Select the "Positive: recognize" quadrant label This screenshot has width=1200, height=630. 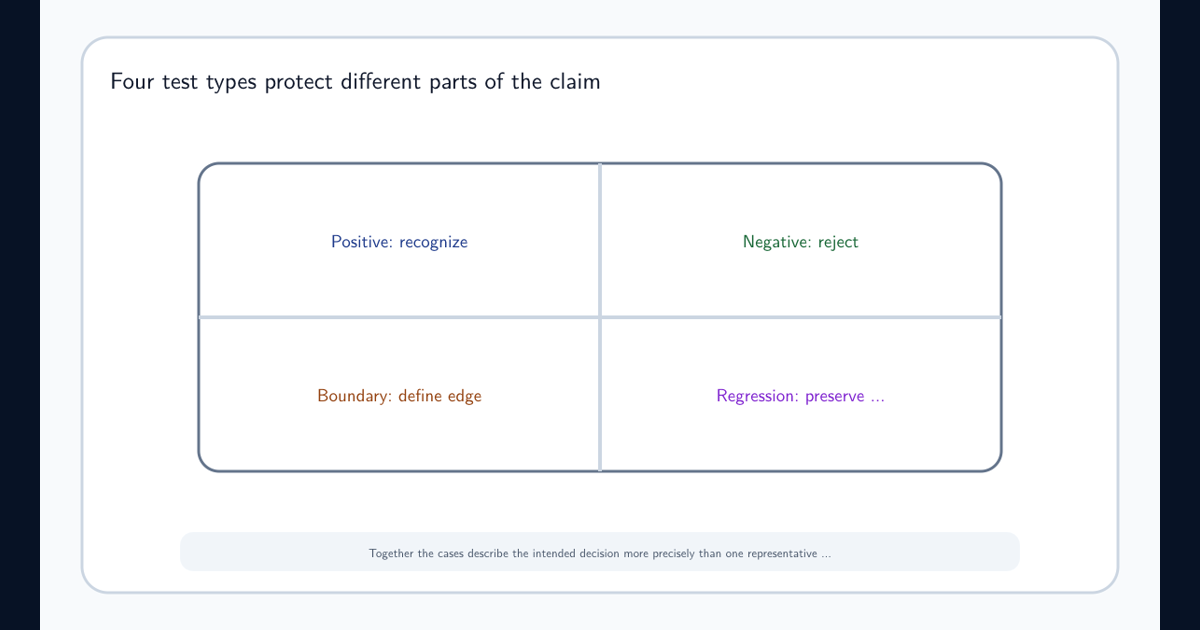tap(399, 242)
